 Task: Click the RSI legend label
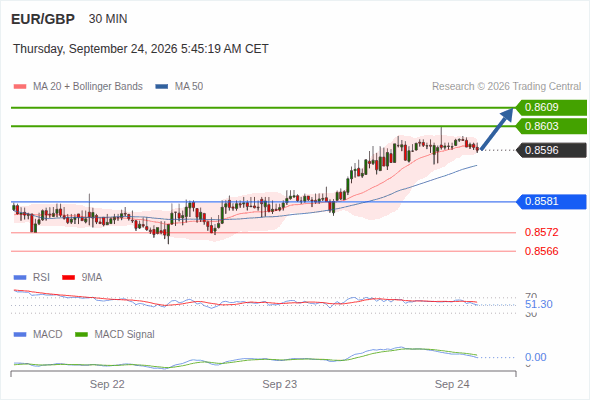tap(41, 278)
